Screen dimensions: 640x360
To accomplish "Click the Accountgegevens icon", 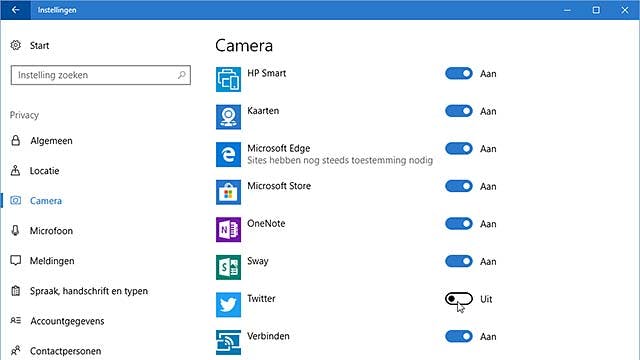I will click(16, 321).
